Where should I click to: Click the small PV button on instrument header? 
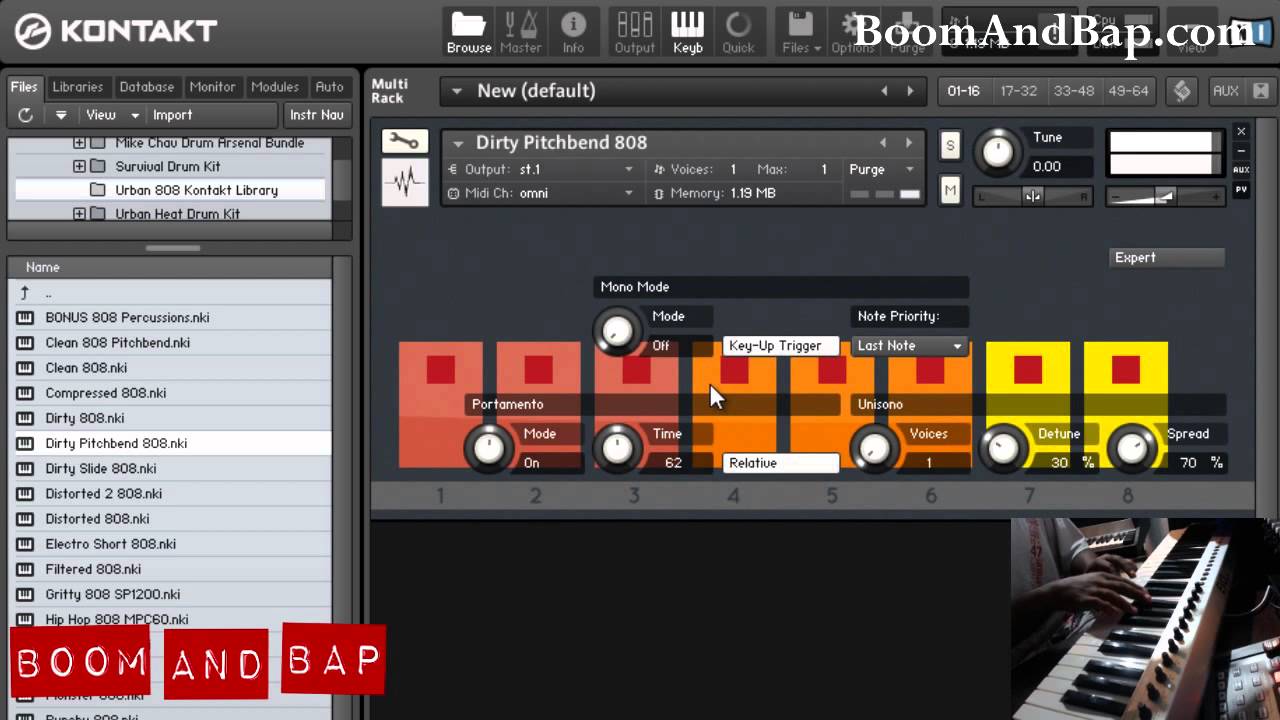(1241, 189)
